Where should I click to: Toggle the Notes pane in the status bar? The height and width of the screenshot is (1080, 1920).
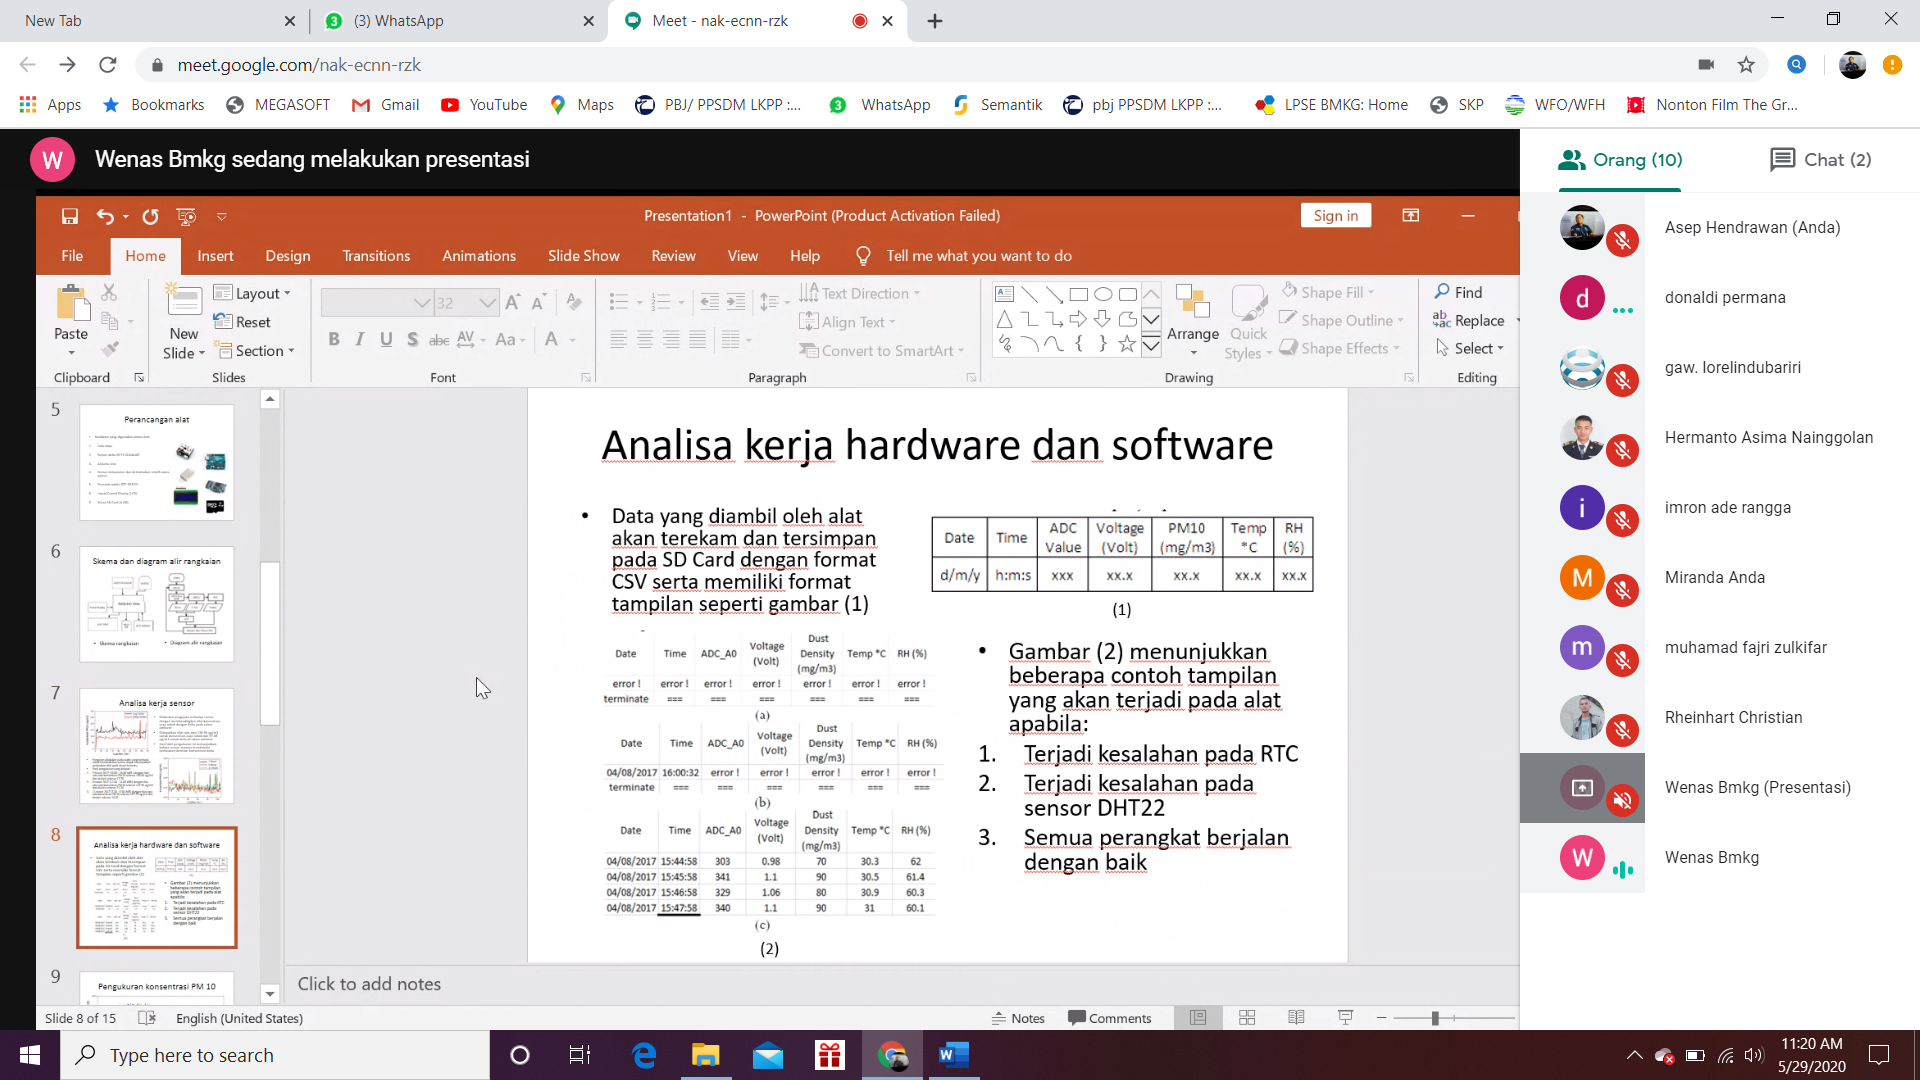(1018, 1018)
